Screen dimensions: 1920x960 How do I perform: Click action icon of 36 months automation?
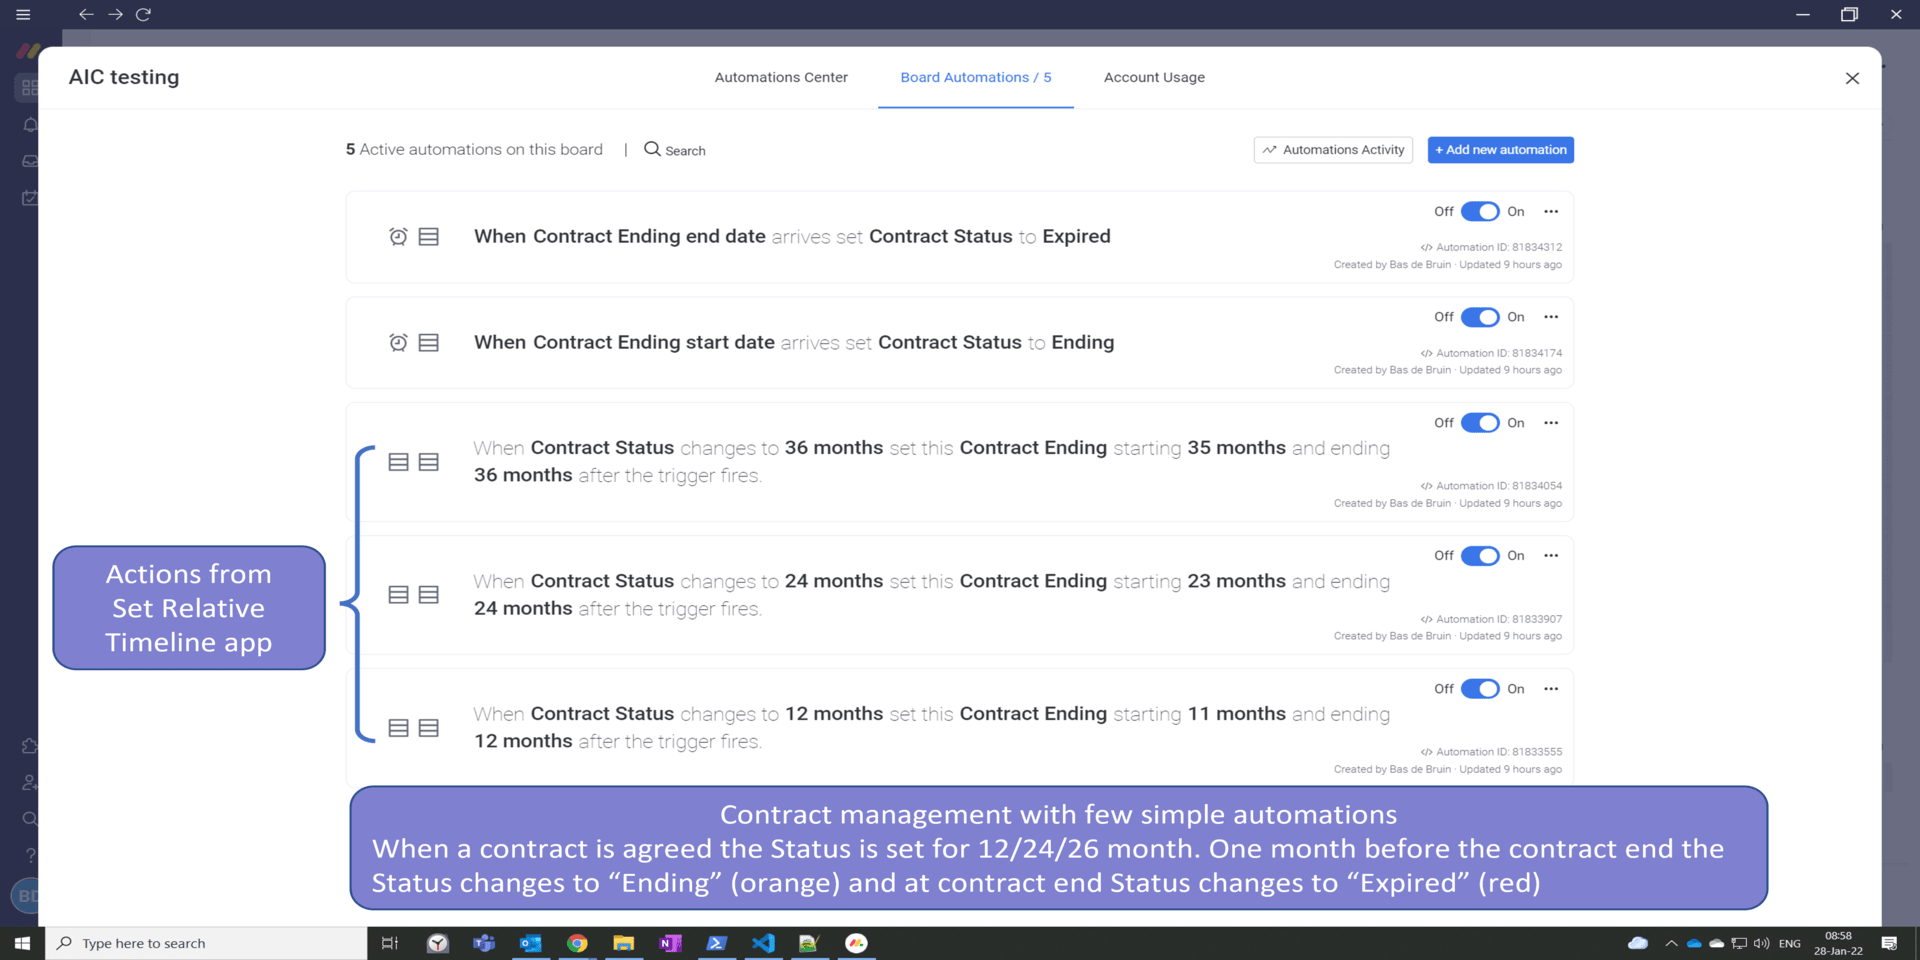pos(429,462)
